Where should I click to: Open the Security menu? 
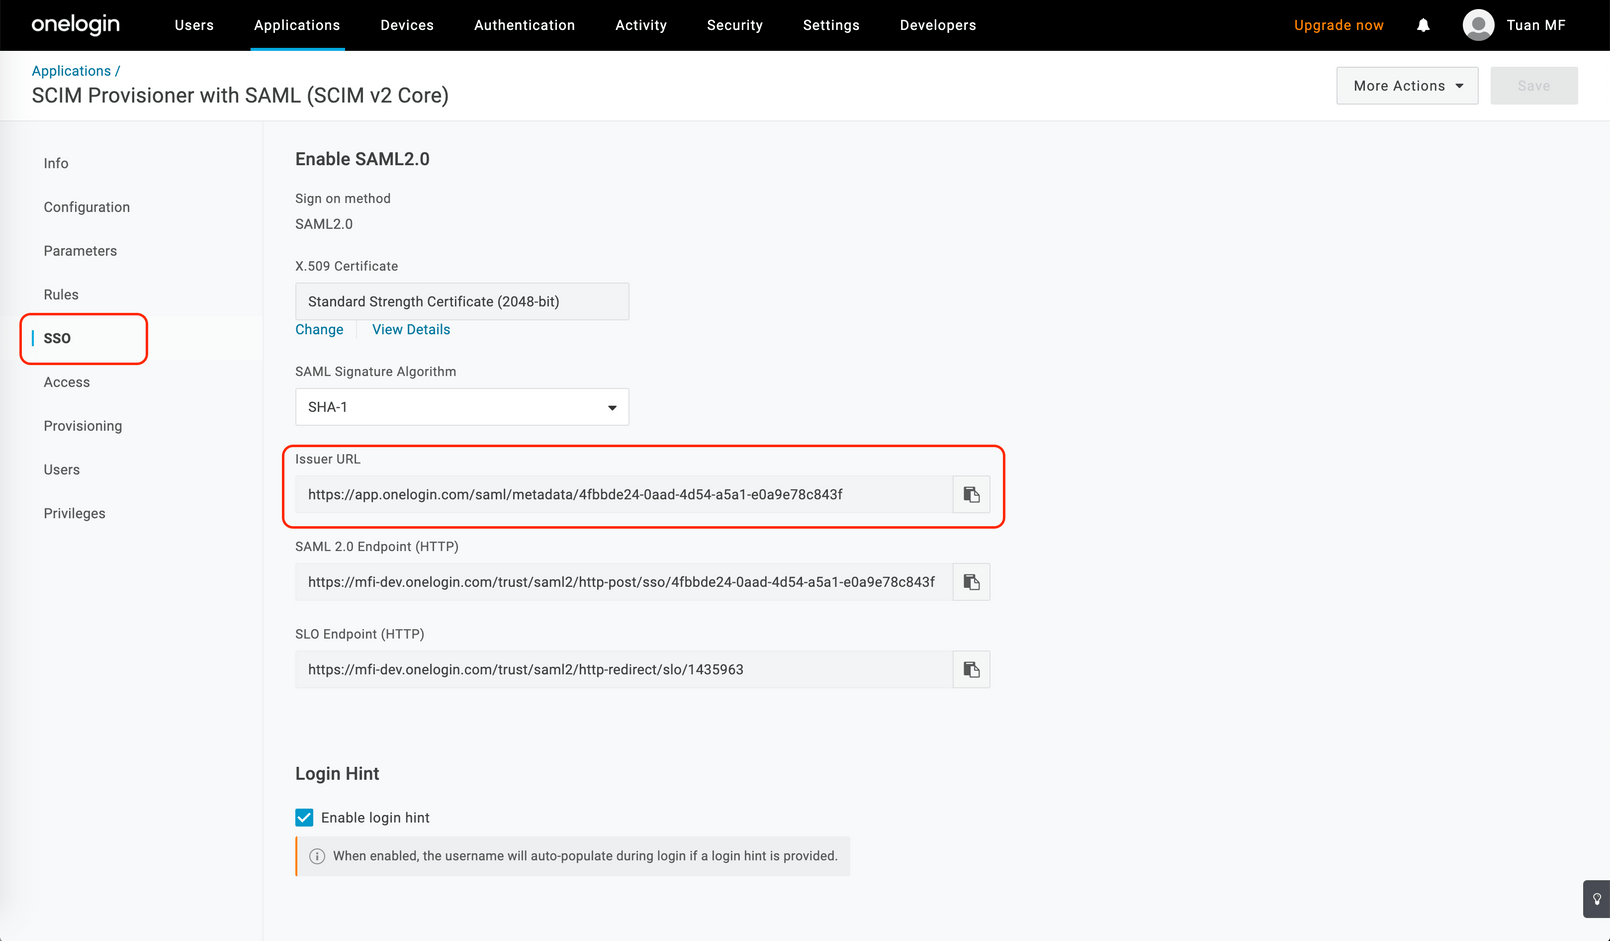pos(735,25)
